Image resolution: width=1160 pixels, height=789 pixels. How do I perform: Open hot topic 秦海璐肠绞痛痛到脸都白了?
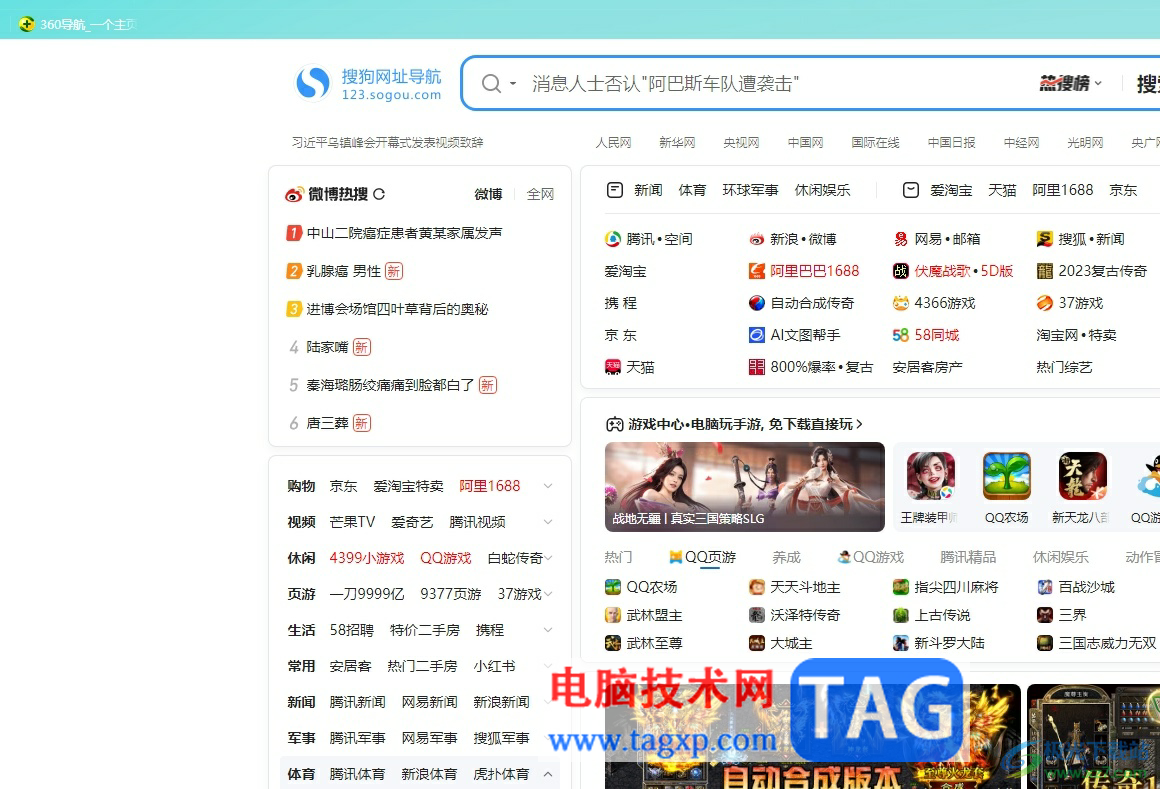[x=390, y=385]
